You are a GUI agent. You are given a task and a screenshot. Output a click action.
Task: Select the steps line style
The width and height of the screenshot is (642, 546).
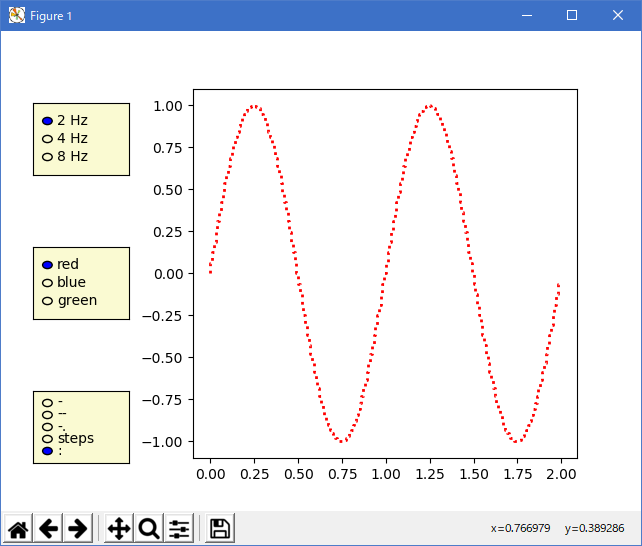coord(47,439)
